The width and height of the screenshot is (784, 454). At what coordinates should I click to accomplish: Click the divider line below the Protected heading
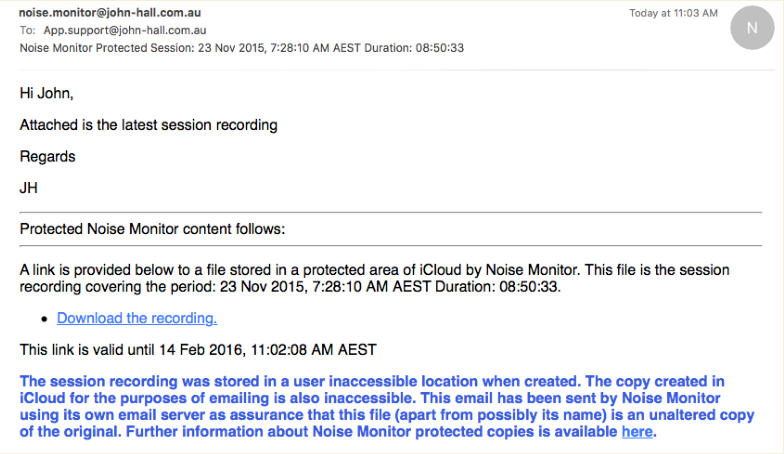pyautogui.click(x=390, y=245)
